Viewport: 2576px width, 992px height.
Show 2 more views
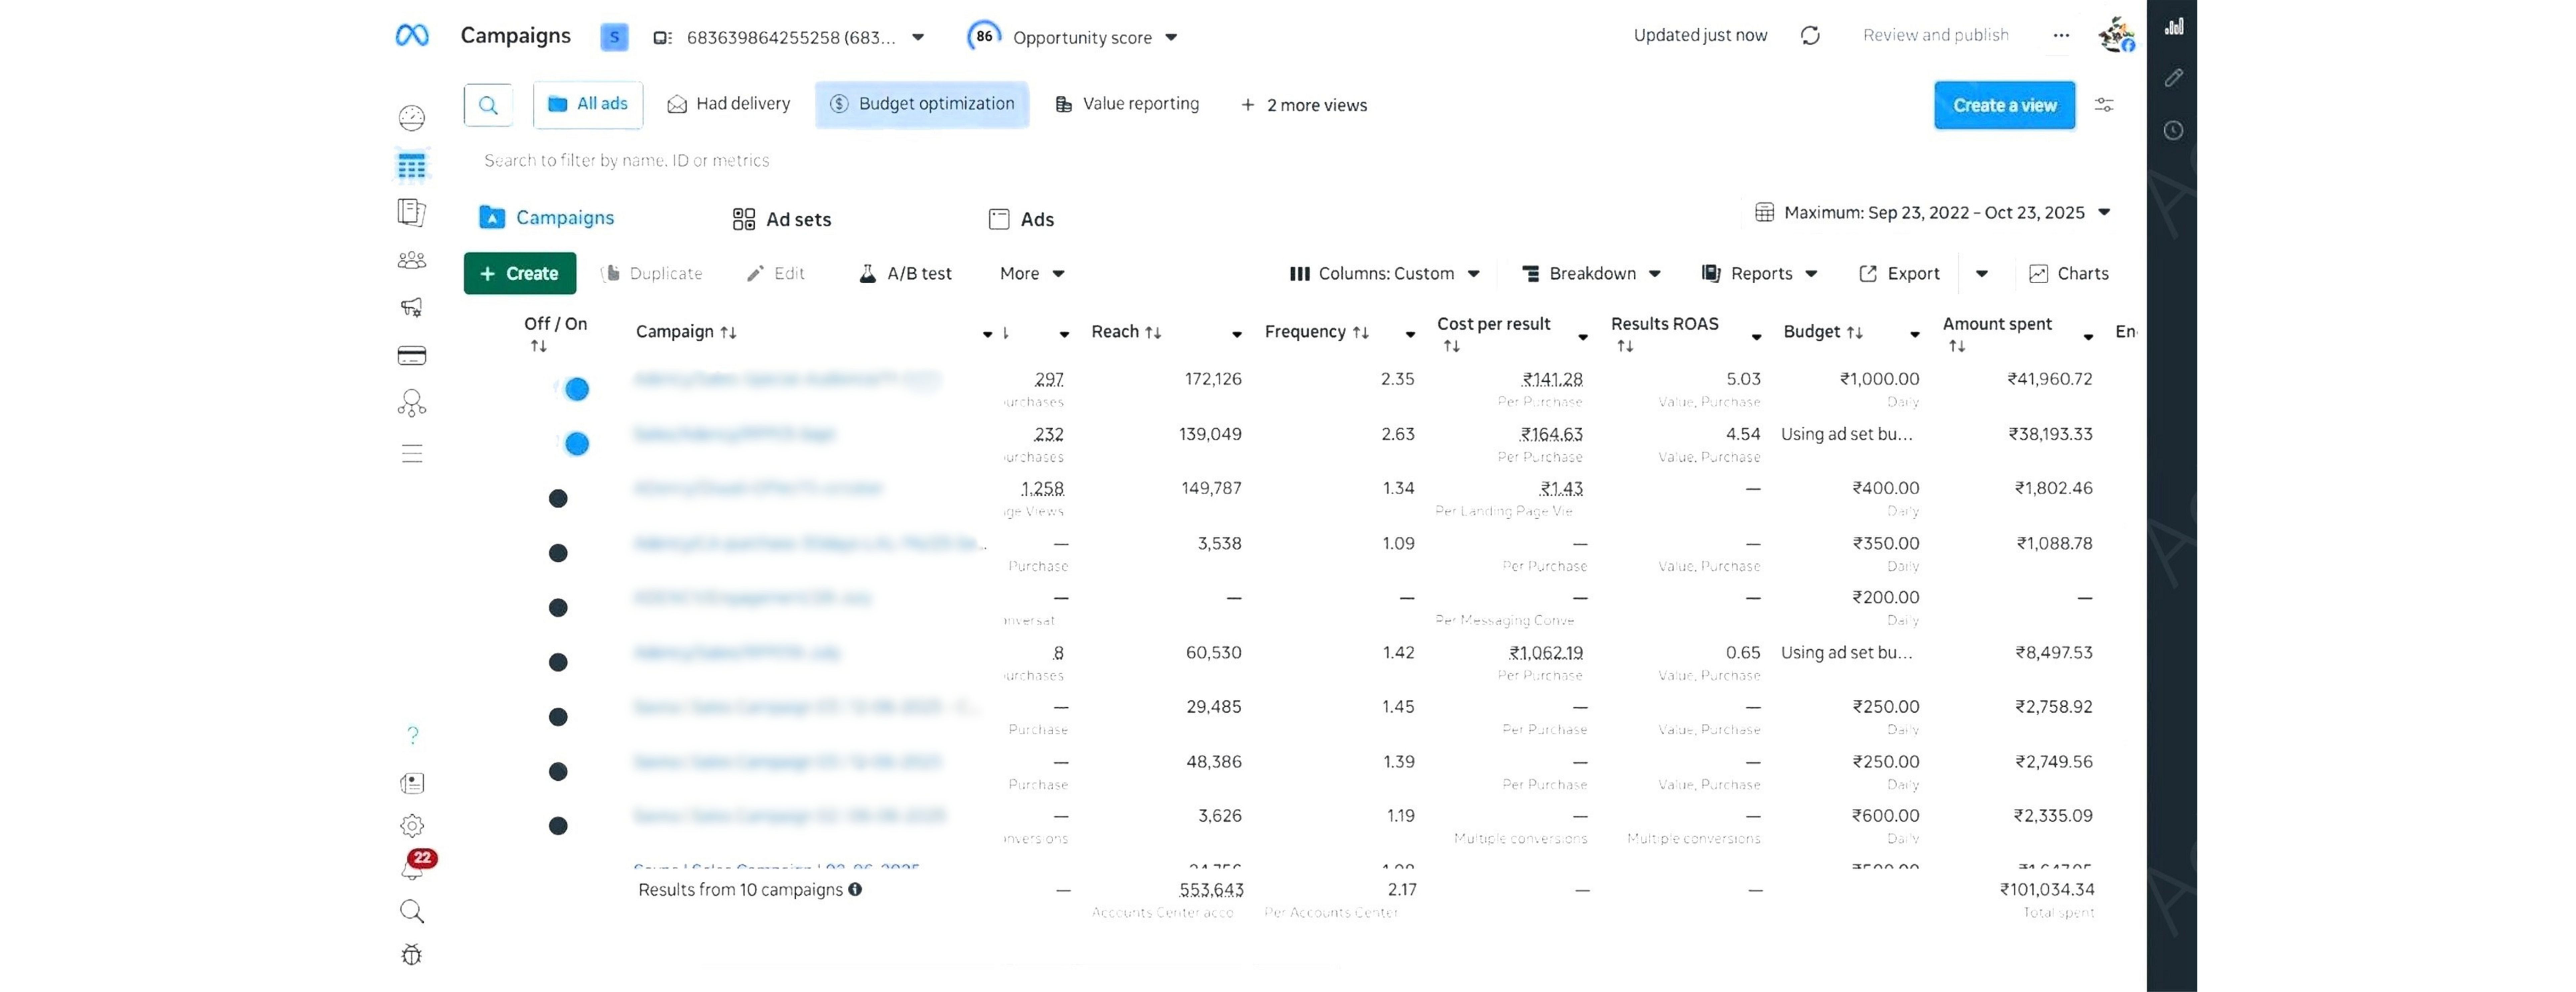click(x=1304, y=105)
